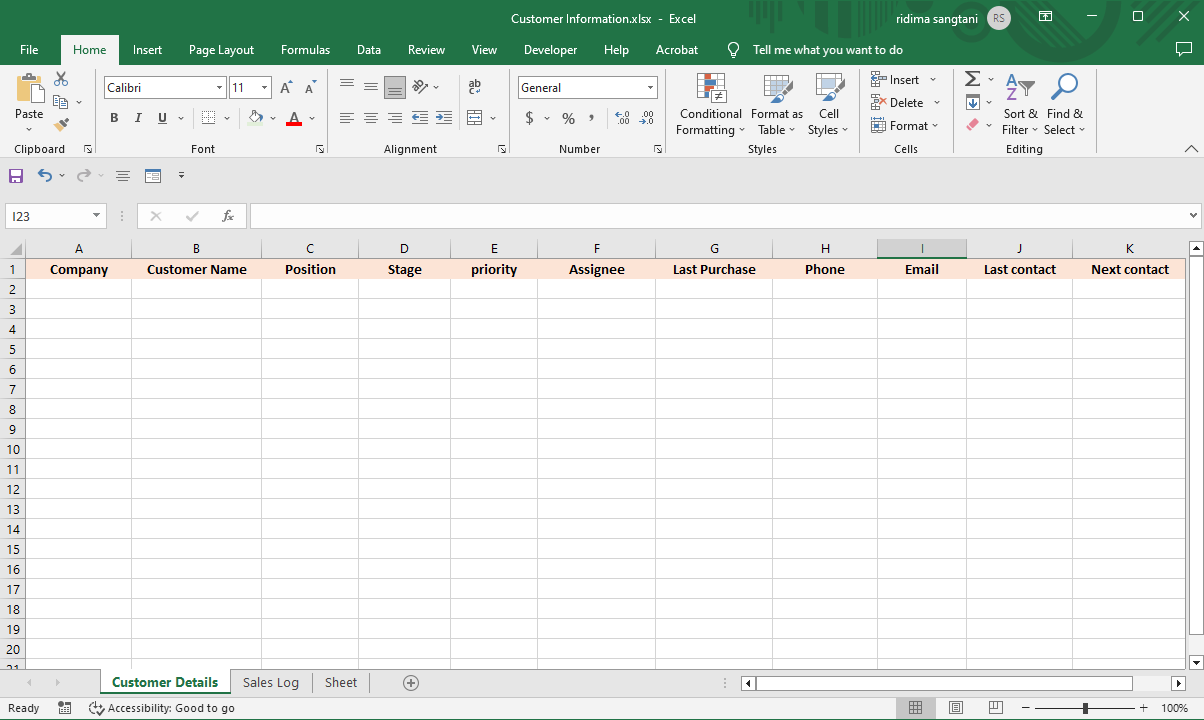This screenshot has width=1204, height=720.
Task: Click the Undo icon on Quick Access toolbar
Action: coord(44,175)
